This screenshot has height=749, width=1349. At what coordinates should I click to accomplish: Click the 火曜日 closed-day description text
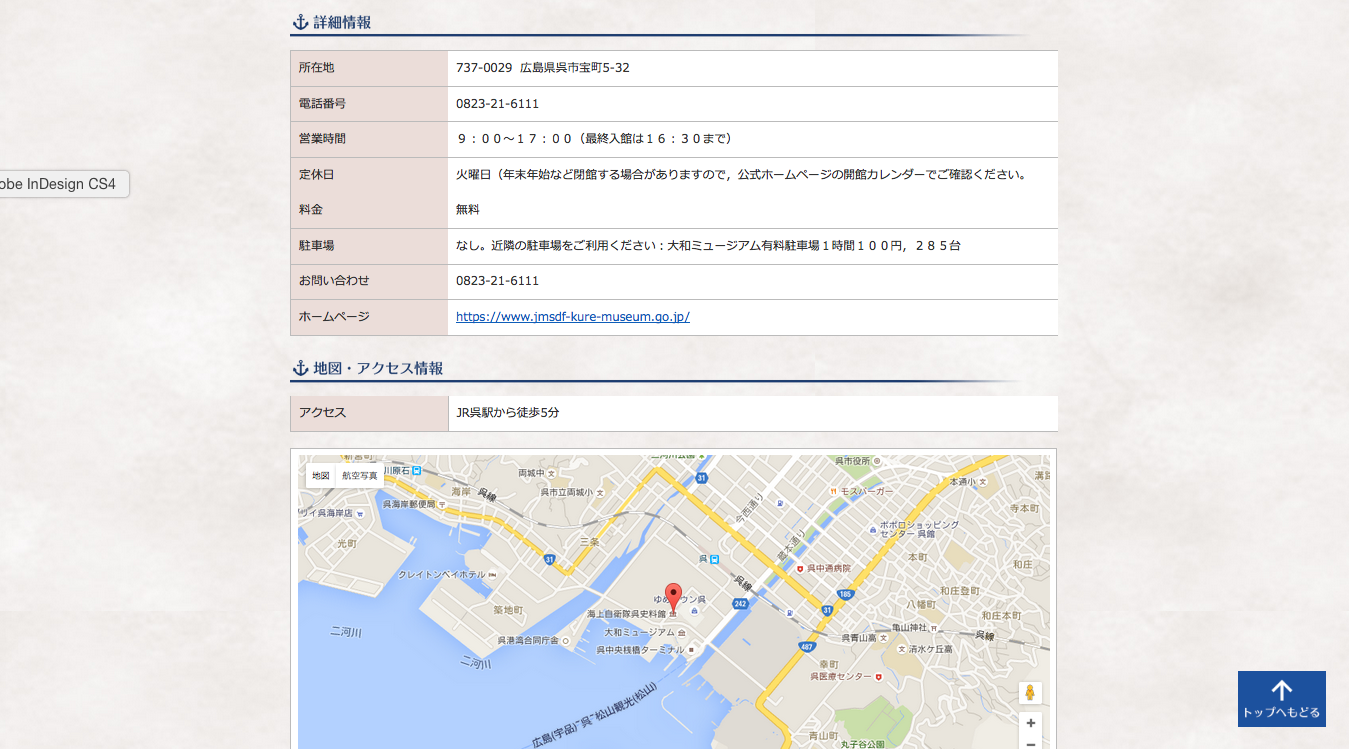coord(742,174)
